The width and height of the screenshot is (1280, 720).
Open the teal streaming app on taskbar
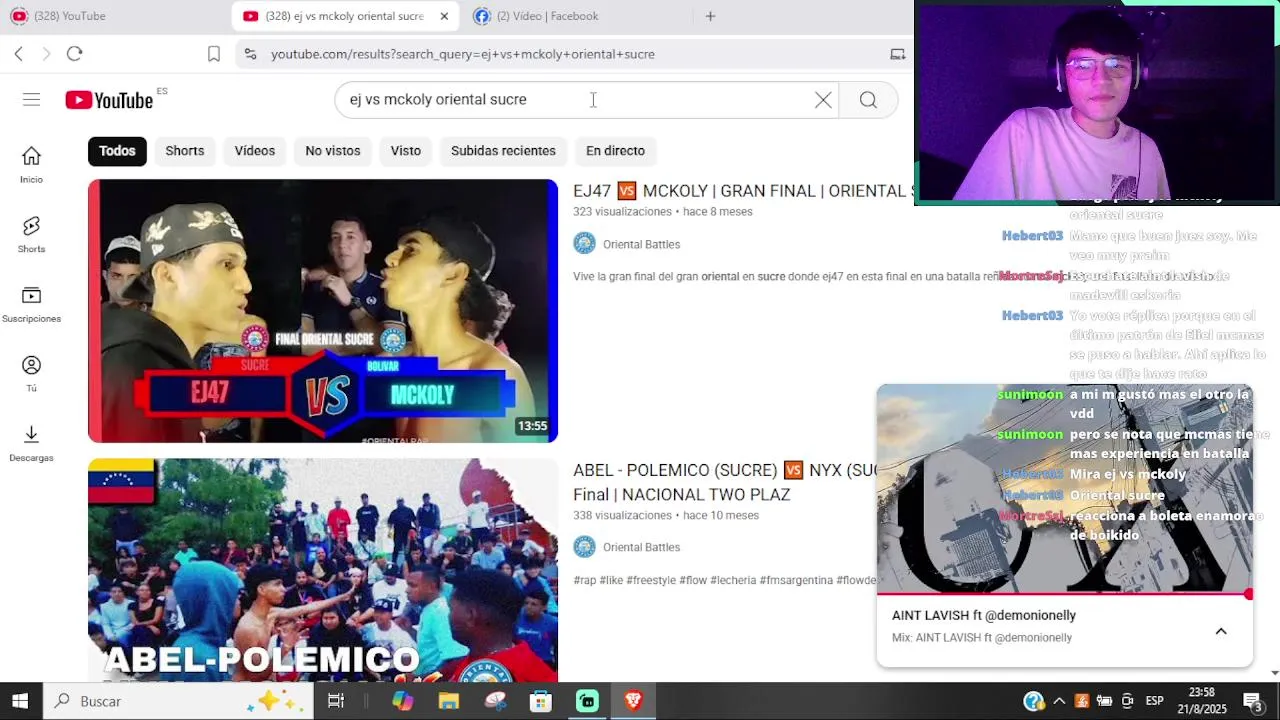pos(587,701)
